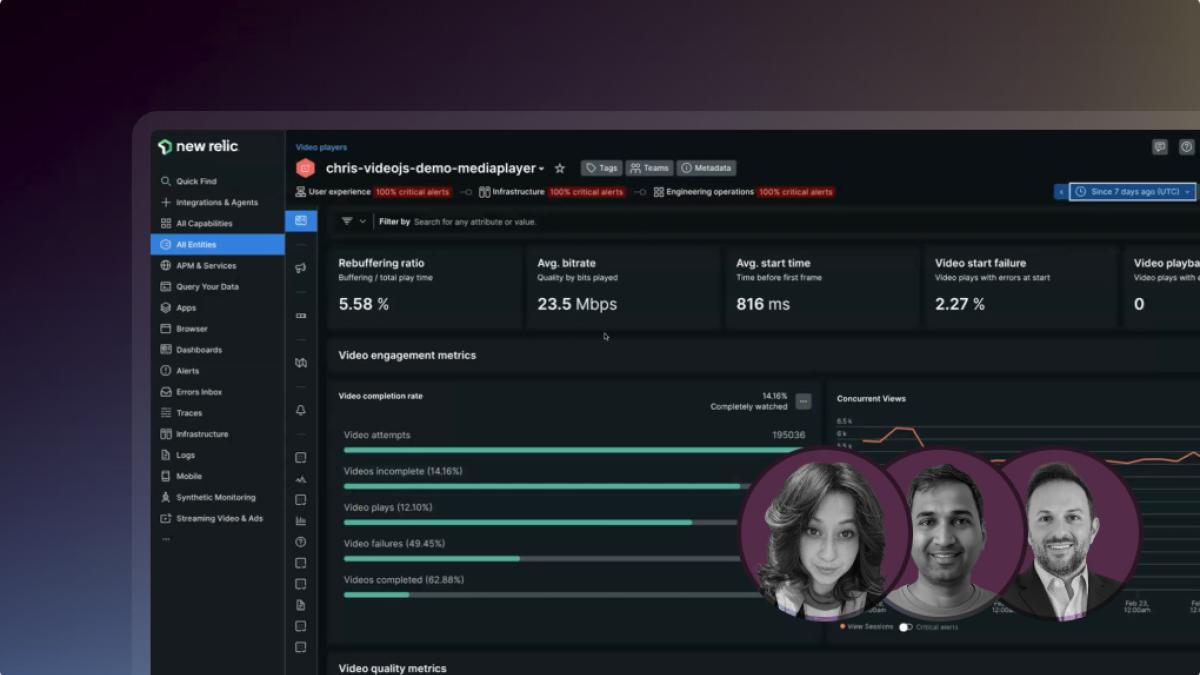Click the Tags button
The width and height of the screenshot is (1200, 675).
pos(601,168)
